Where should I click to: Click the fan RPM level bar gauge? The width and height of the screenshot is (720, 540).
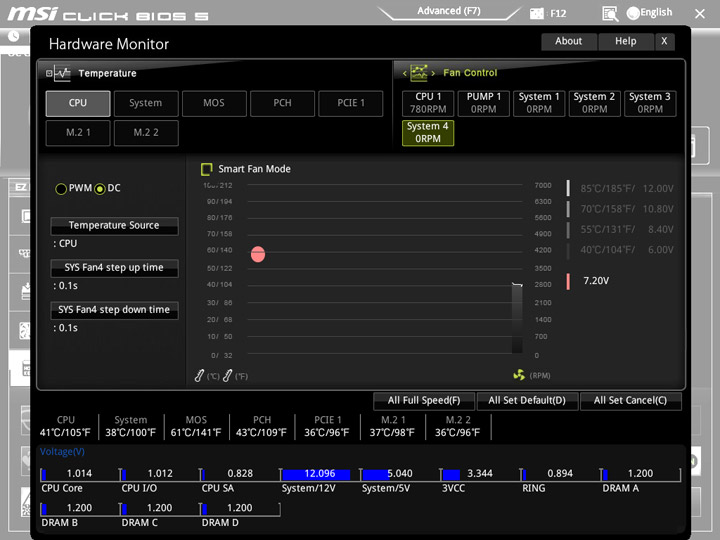point(517,318)
